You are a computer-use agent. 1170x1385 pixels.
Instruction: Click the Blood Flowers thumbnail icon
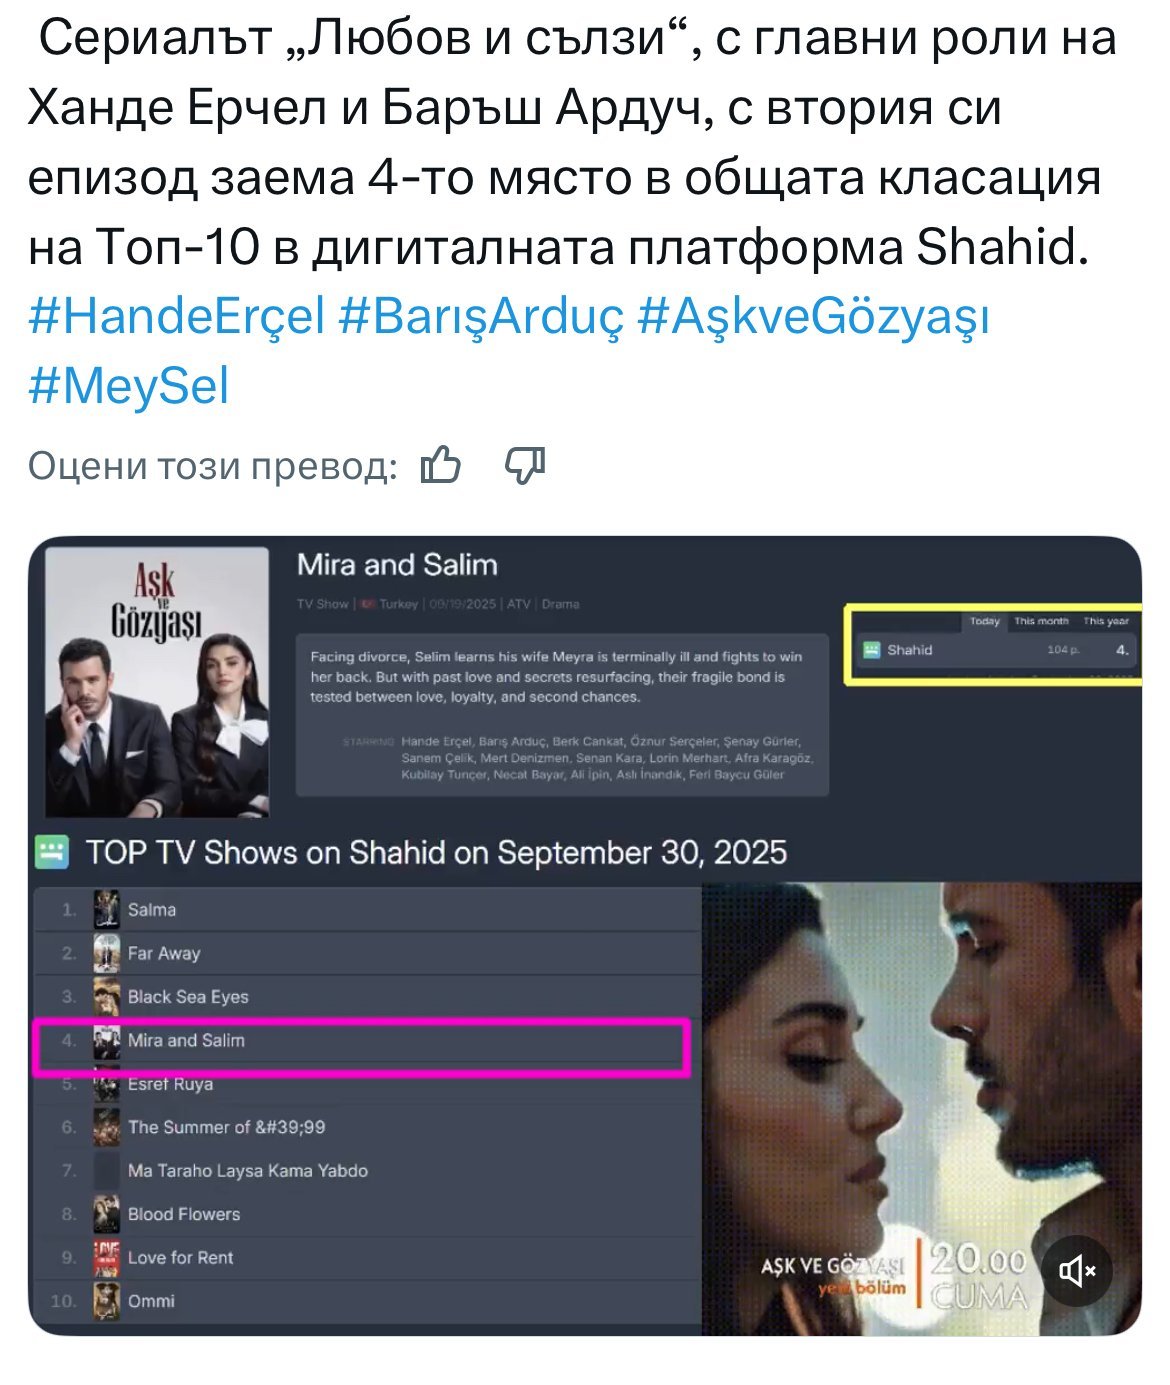pos(106,1214)
